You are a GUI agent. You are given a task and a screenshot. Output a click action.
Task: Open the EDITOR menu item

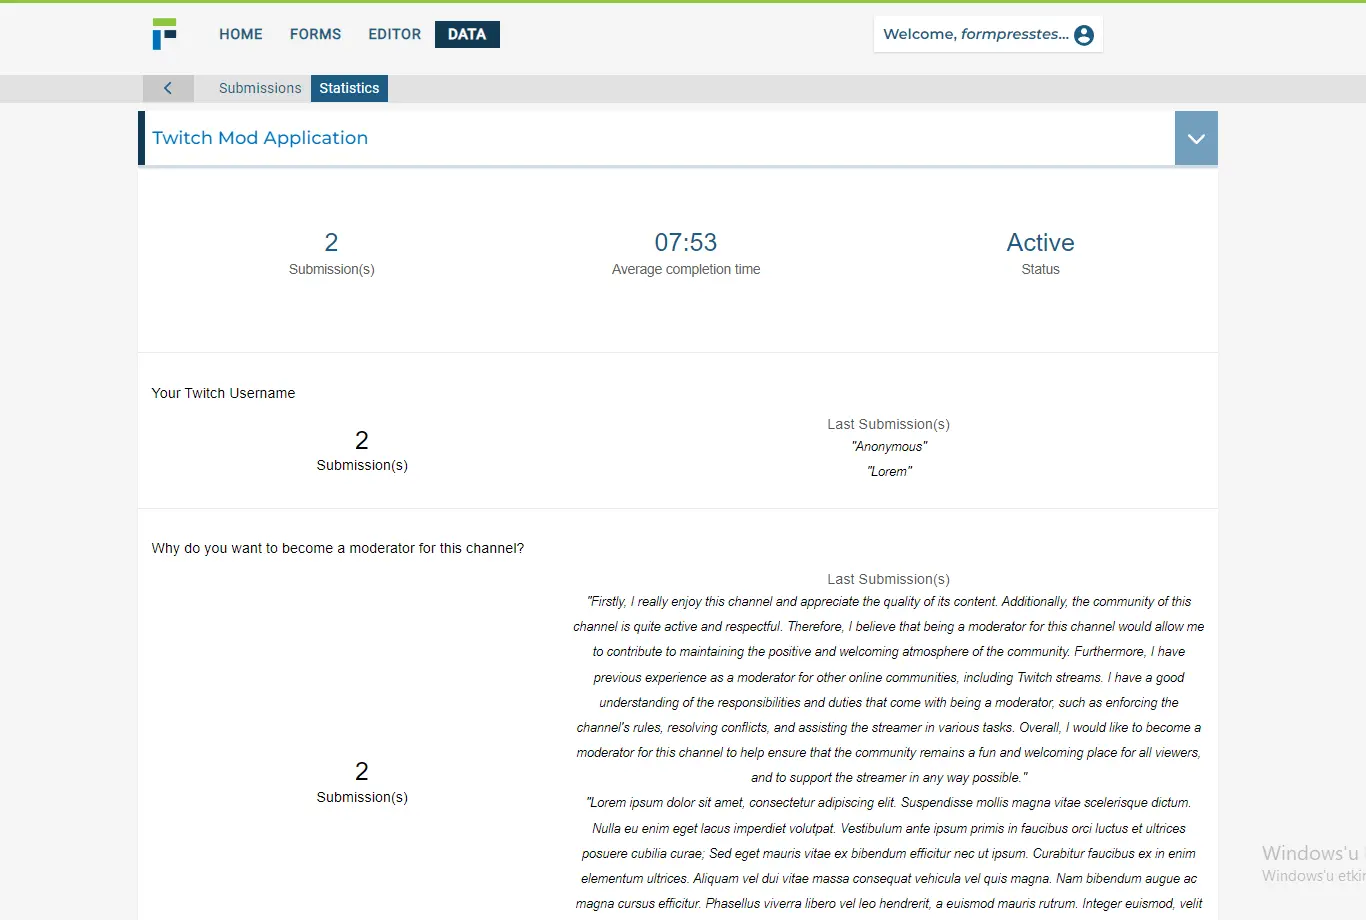395,34
